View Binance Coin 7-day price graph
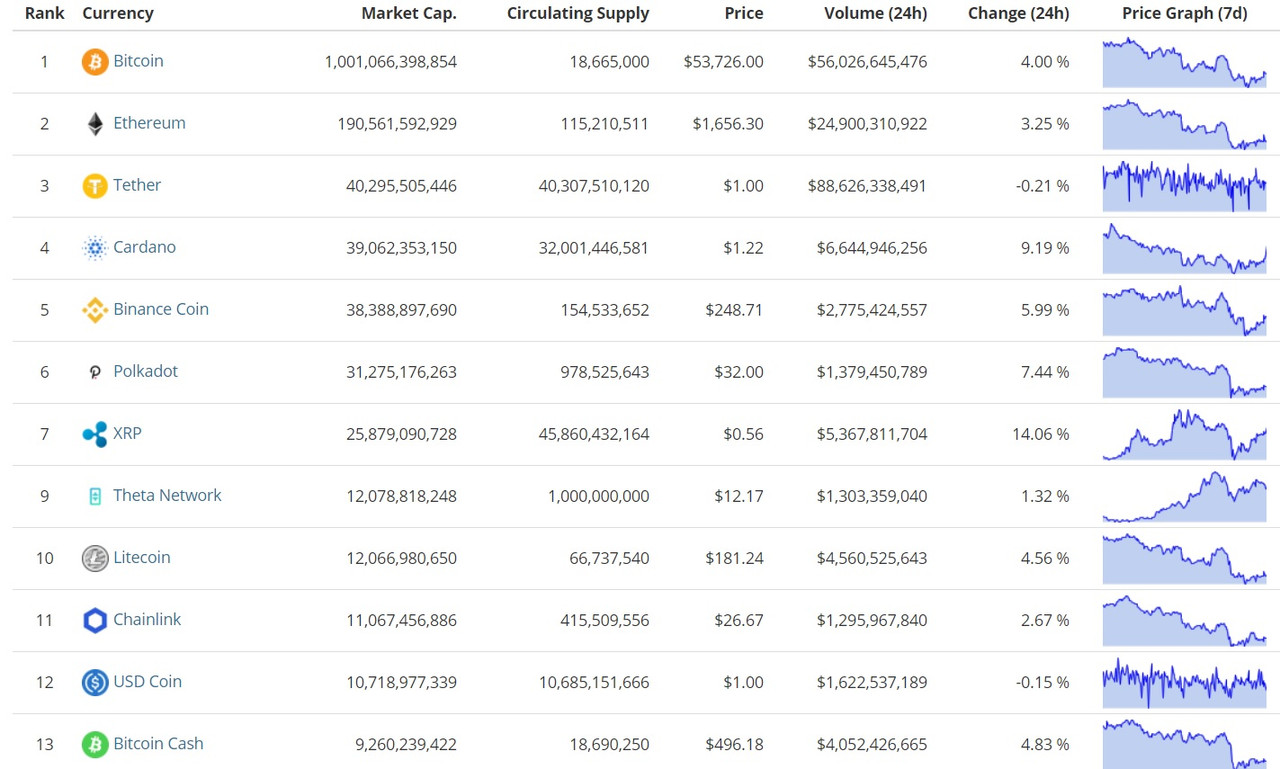 click(x=1185, y=310)
